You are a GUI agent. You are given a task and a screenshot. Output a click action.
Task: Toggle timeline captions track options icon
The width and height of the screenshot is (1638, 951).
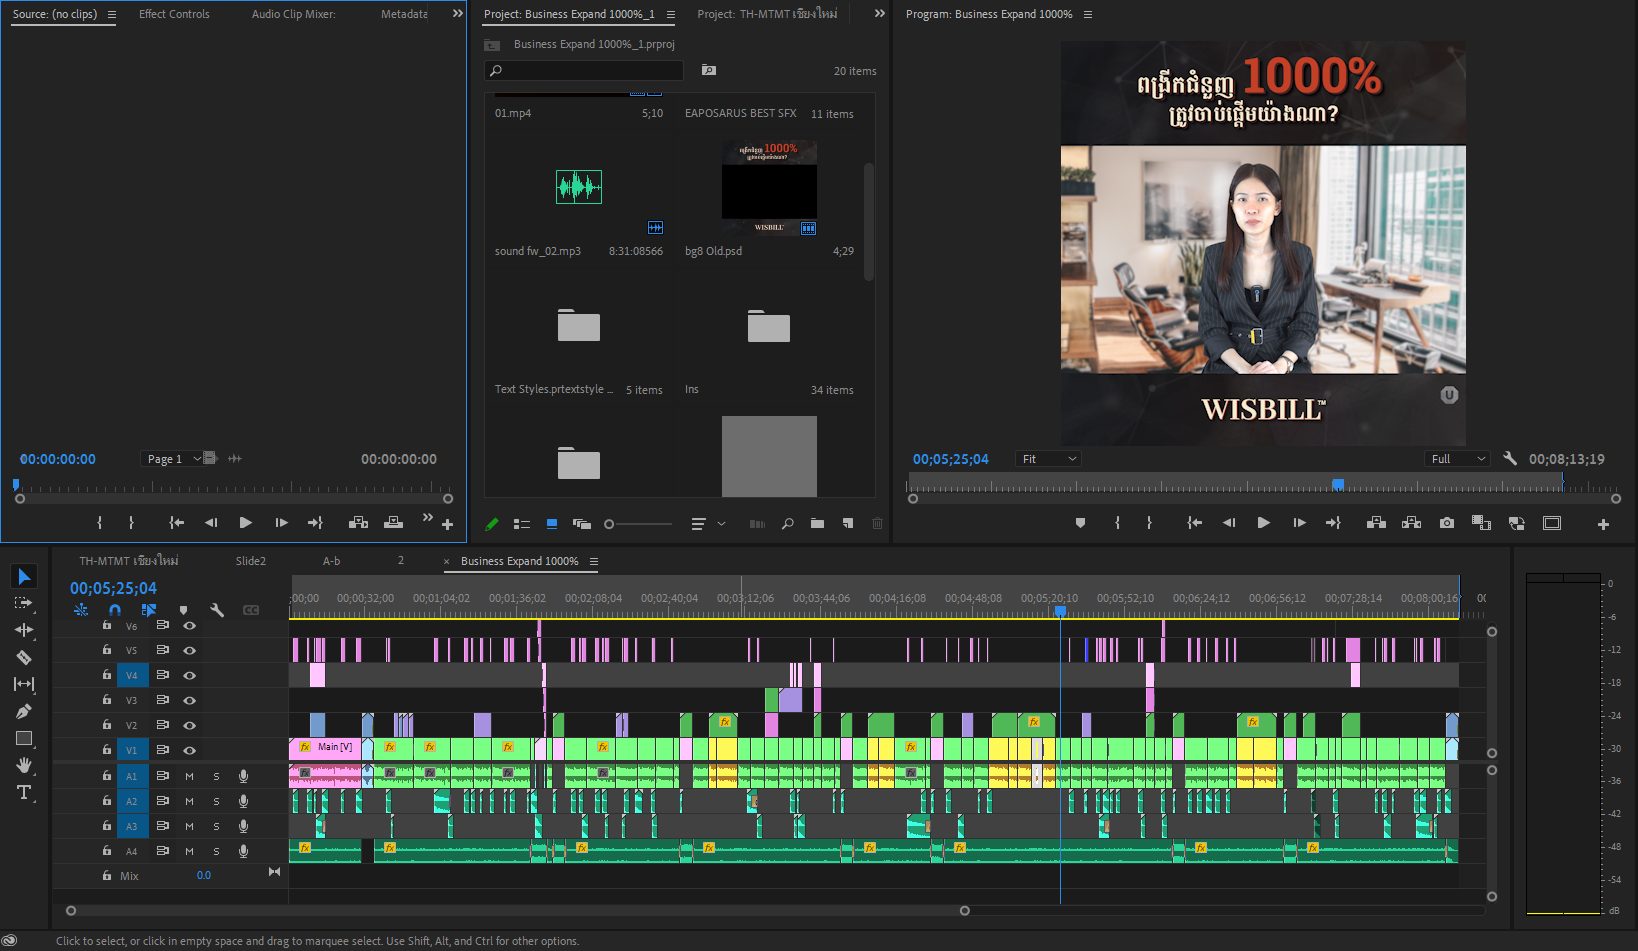(x=251, y=610)
